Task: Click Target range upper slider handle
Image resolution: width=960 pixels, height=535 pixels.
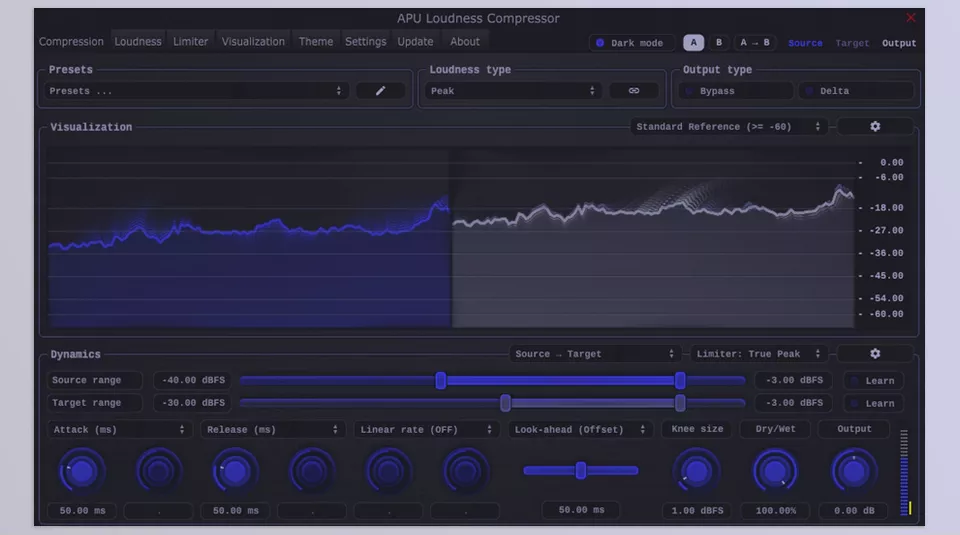Action: tap(680, 403)
